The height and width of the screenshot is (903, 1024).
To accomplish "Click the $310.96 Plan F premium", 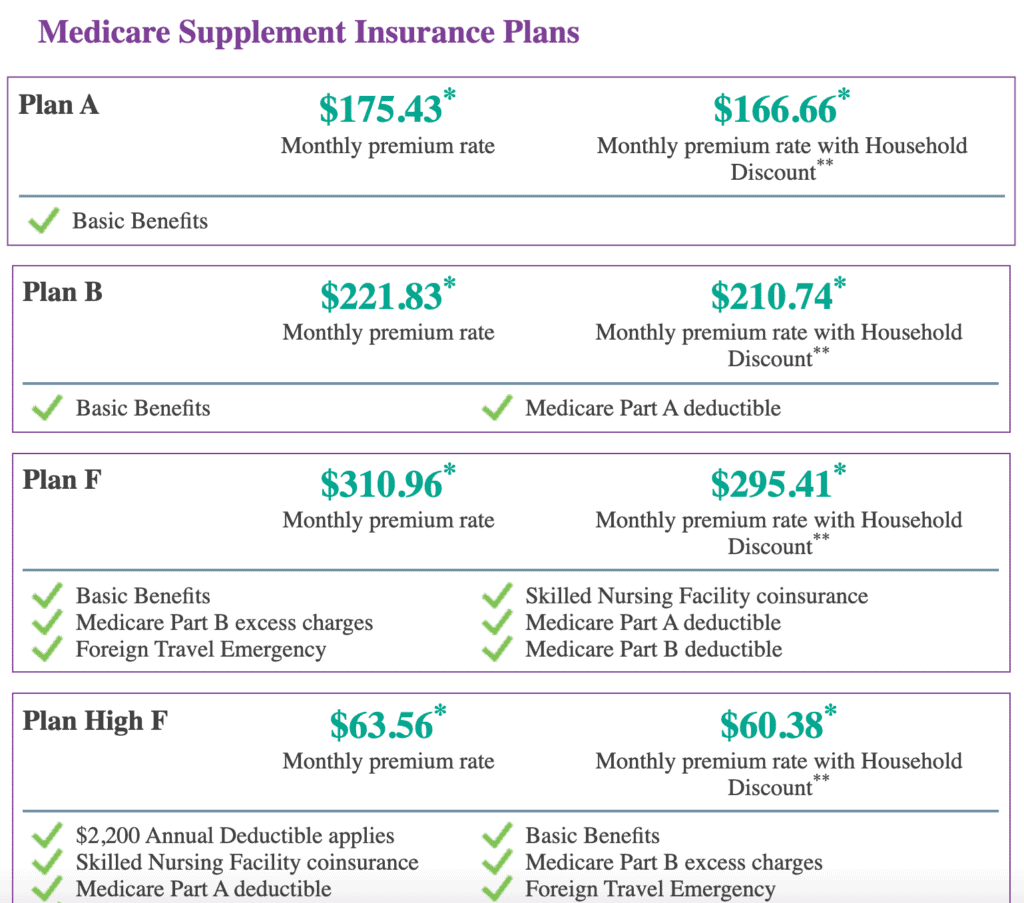I will click(x=381, y=484).
